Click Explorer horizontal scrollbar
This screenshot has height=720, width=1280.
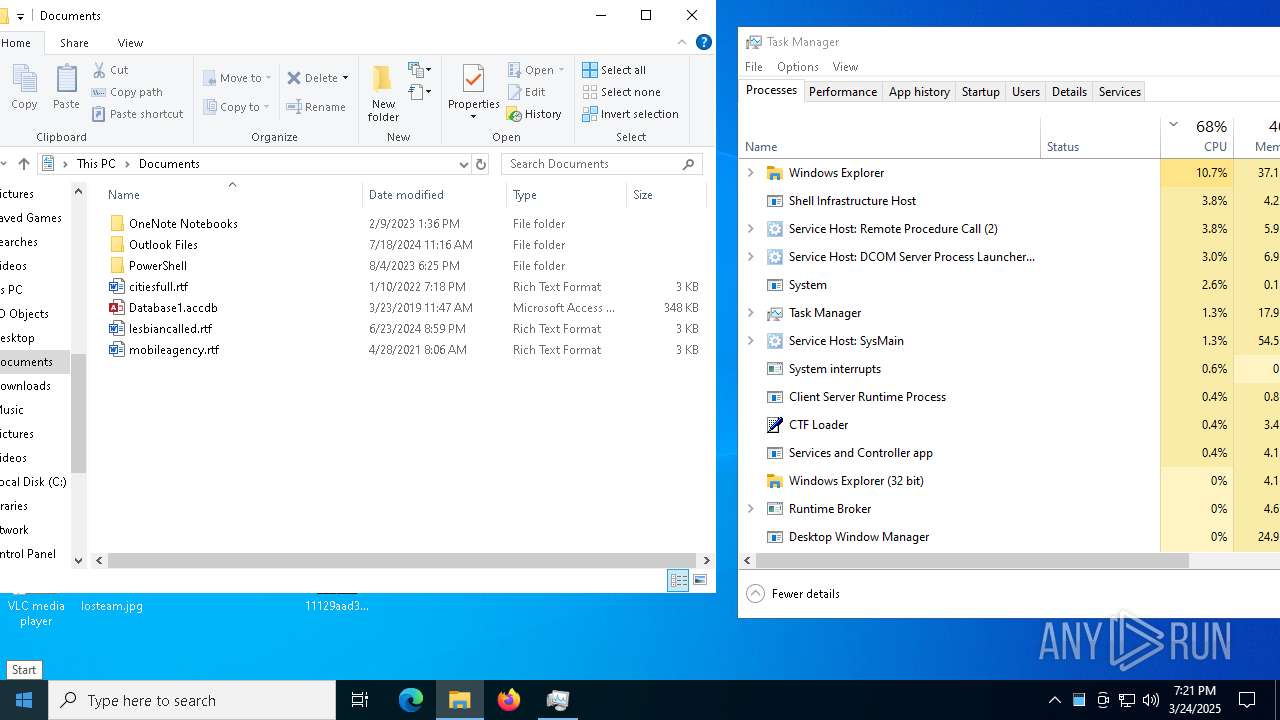coord(402,561)
